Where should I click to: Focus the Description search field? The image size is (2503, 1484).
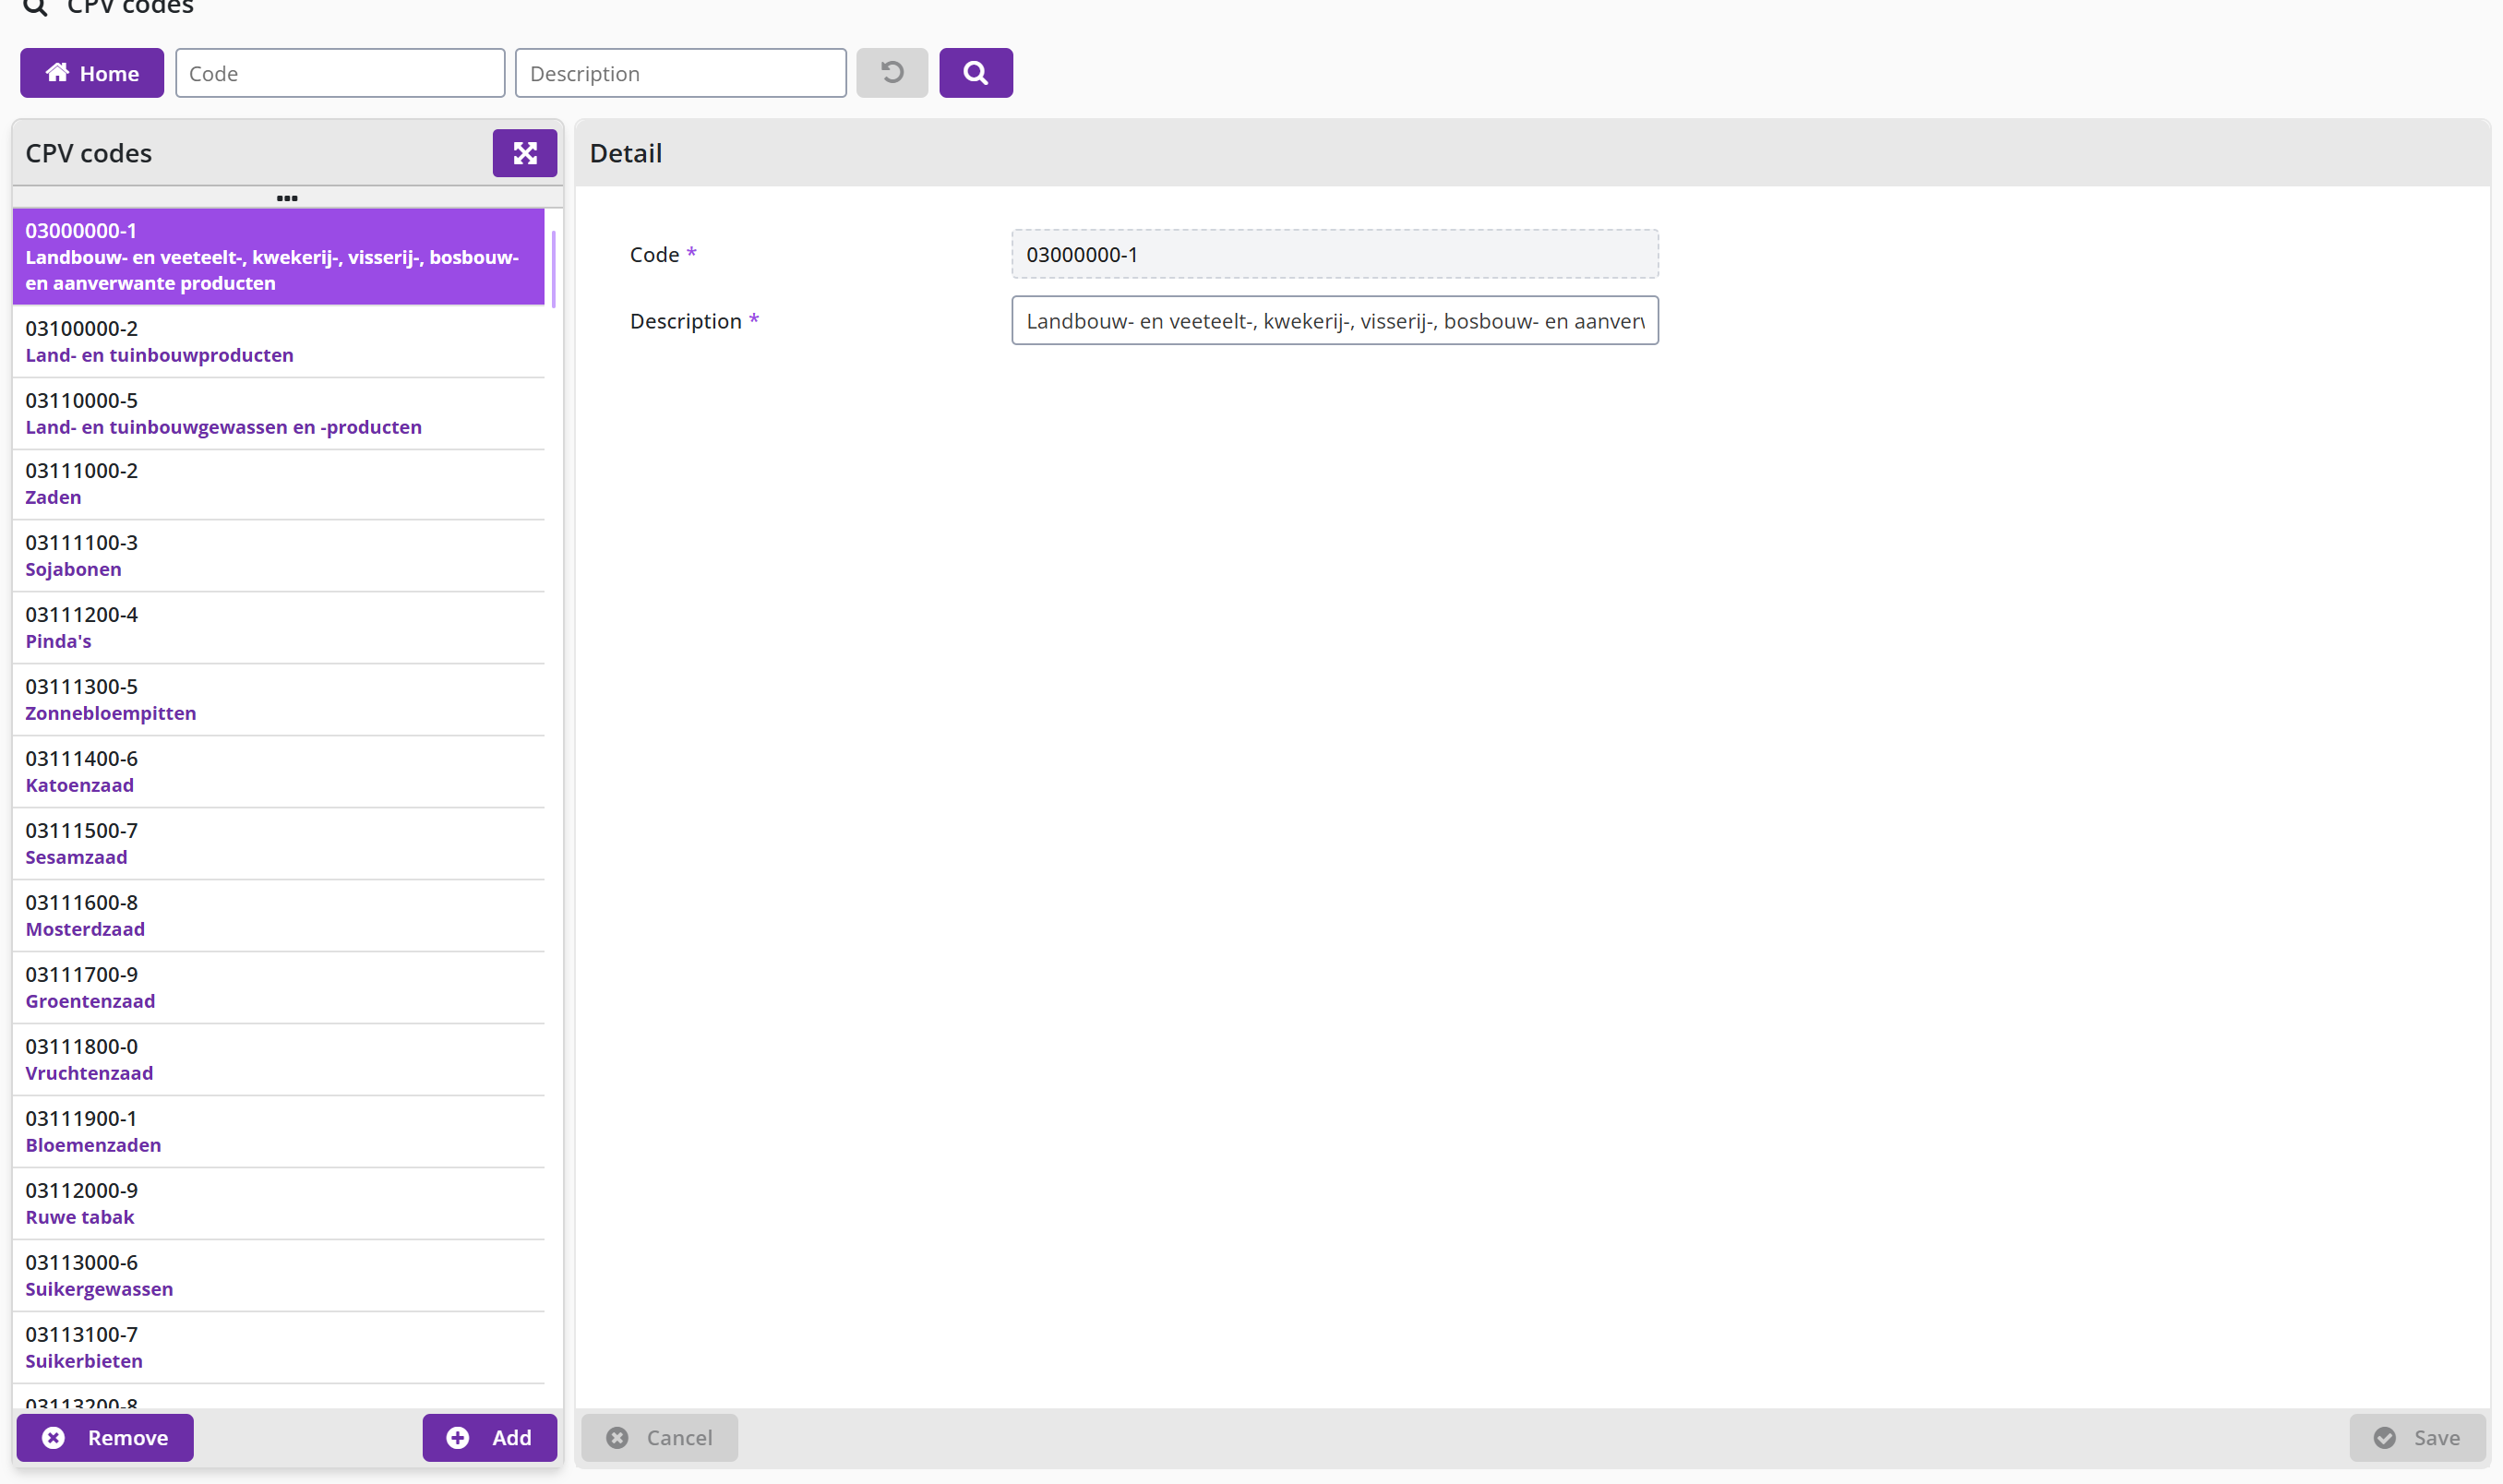click(x=681, y=73)
